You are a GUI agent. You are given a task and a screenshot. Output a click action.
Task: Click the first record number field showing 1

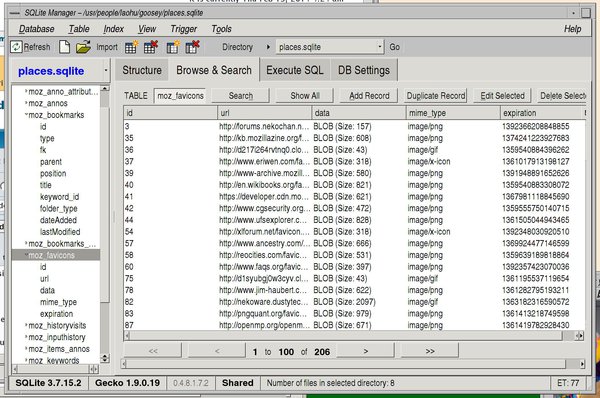[255, 352]
